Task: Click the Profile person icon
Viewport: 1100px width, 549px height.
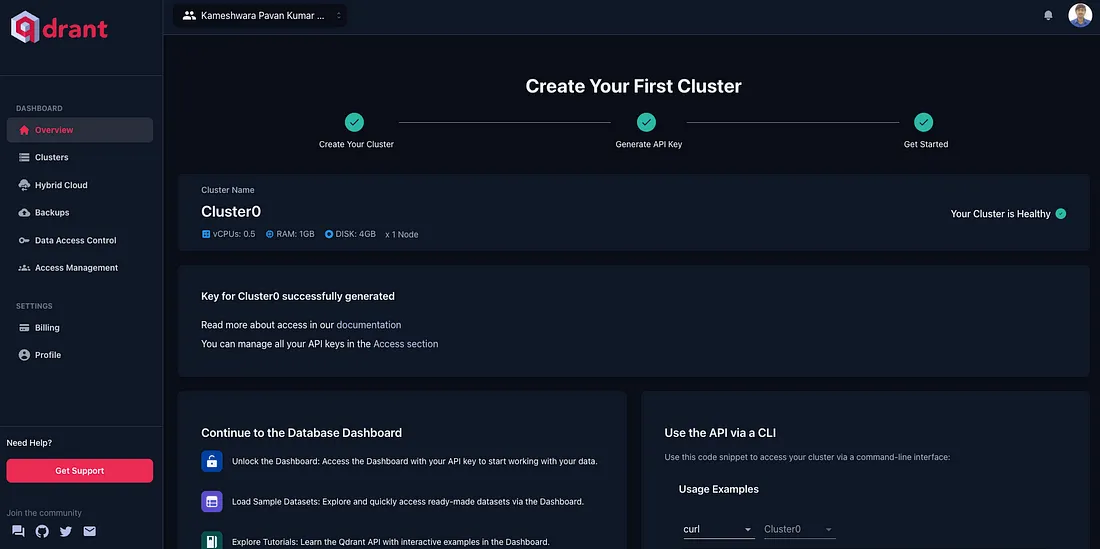Action: pyautogui.click(x=24, y=355)
